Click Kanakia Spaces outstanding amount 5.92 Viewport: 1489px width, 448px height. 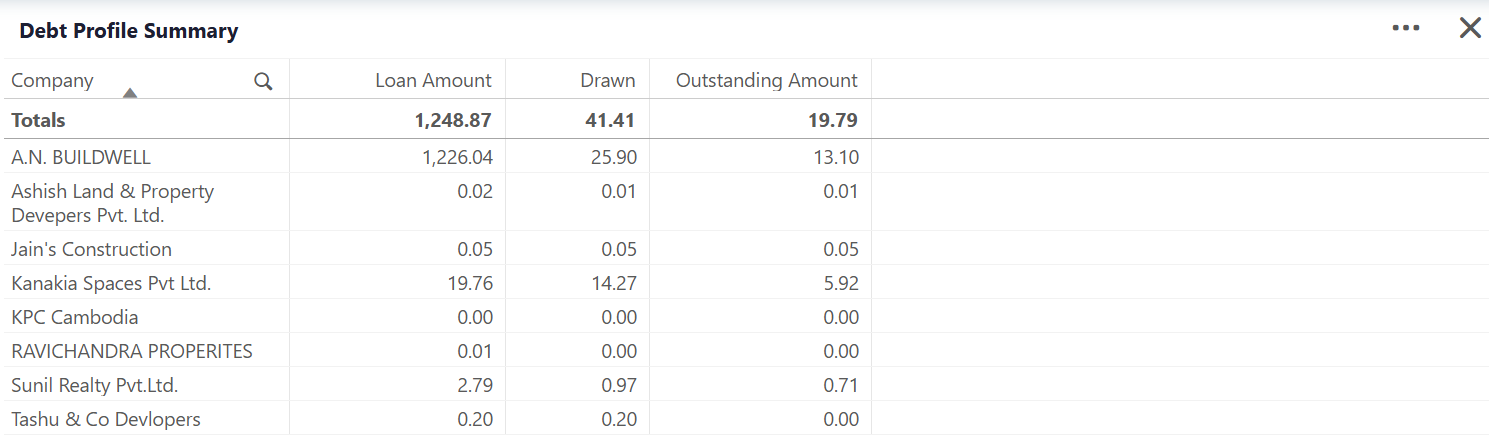pyautogui.click(x=838, y=283)
